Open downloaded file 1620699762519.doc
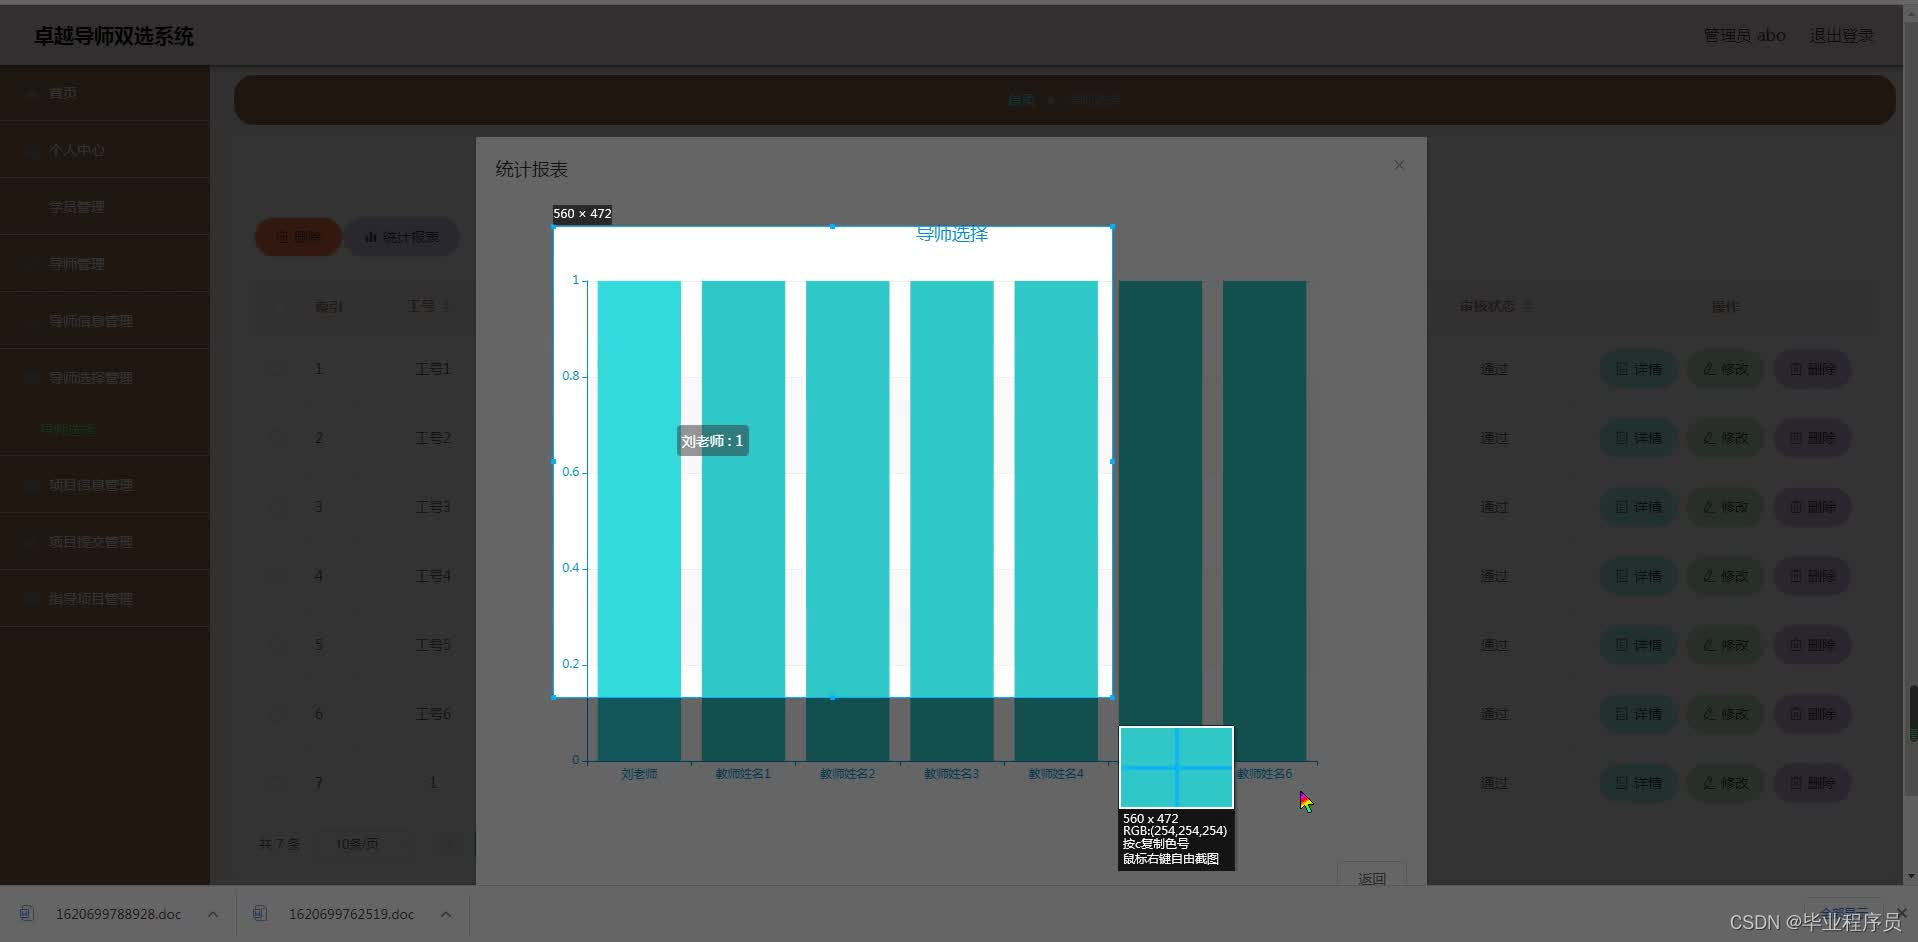Screen dimensions: 1918x942 tap(351, 914)
